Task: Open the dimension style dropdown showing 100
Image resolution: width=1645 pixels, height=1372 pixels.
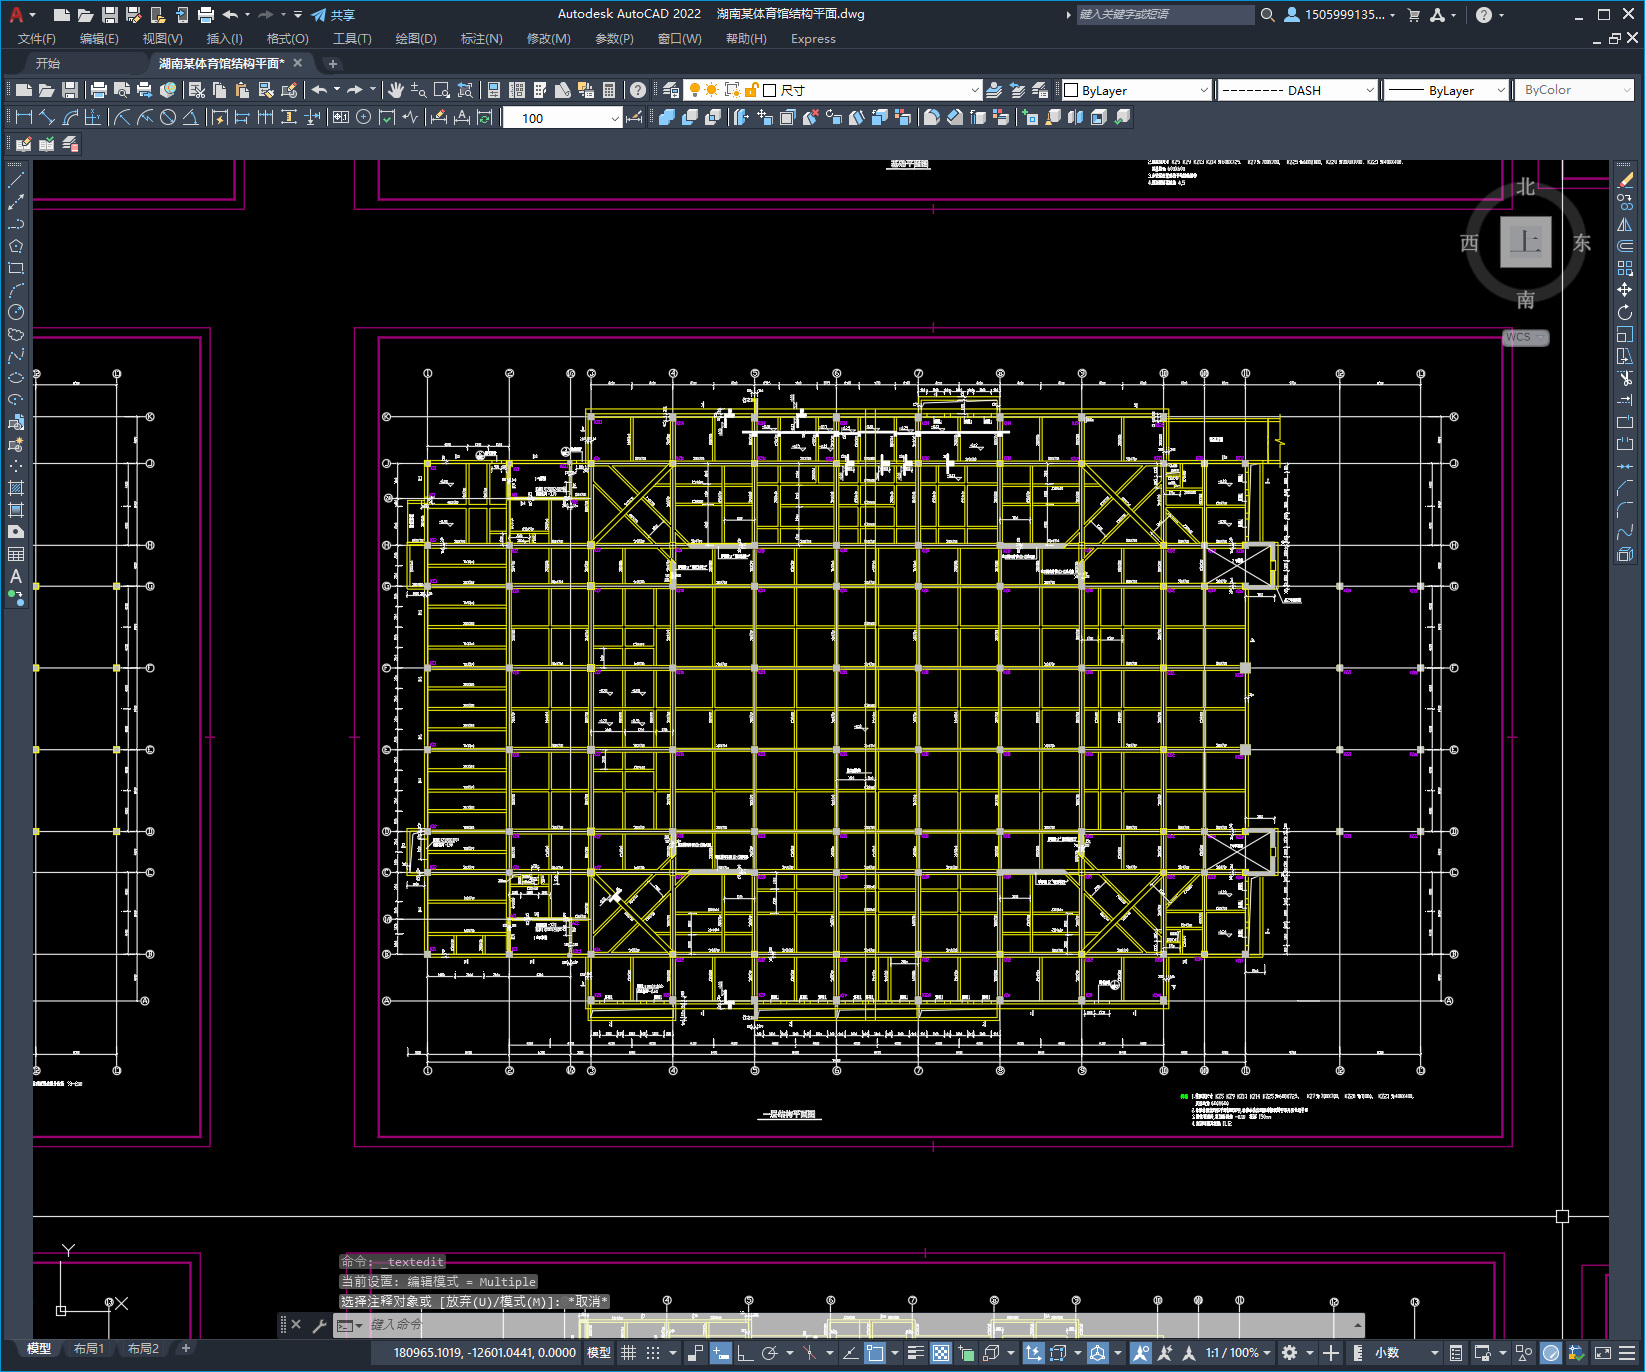Action: click(x=563, y=118)
